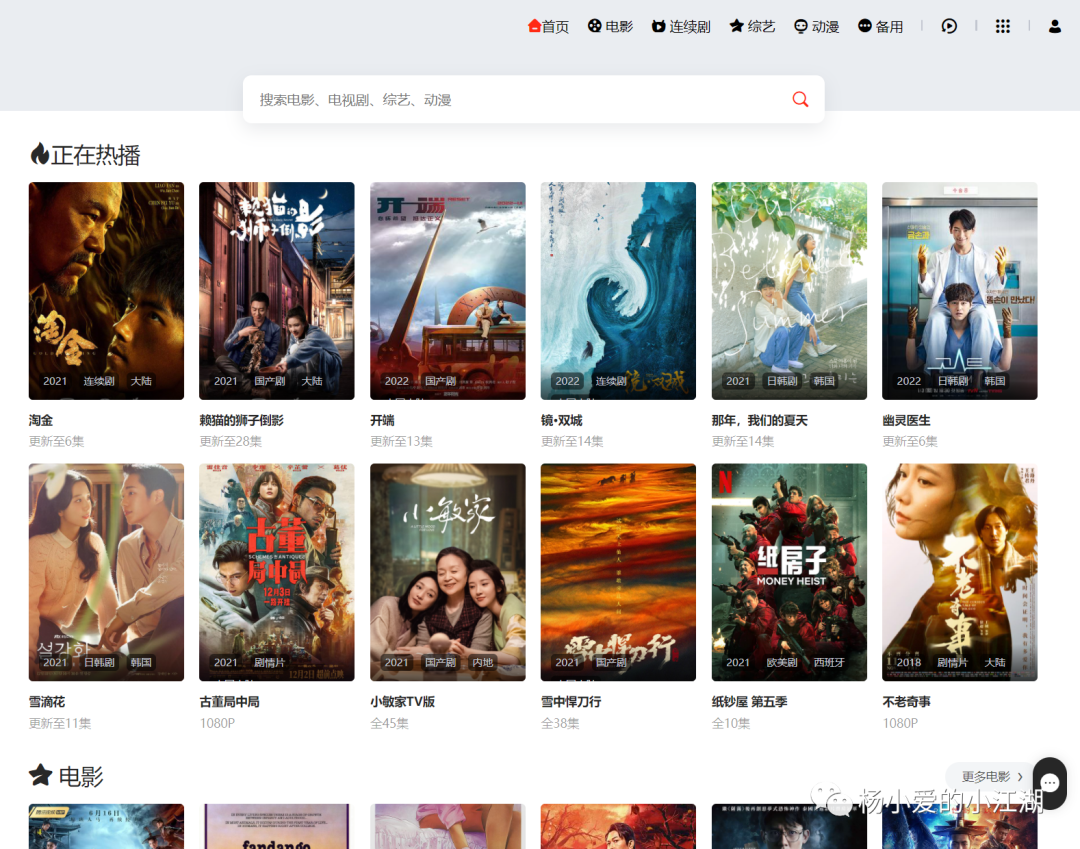Click the star icon beside 综艺
Image resolution: width=1080 pixels, height=849 pixels.
(x=736, y=26)
